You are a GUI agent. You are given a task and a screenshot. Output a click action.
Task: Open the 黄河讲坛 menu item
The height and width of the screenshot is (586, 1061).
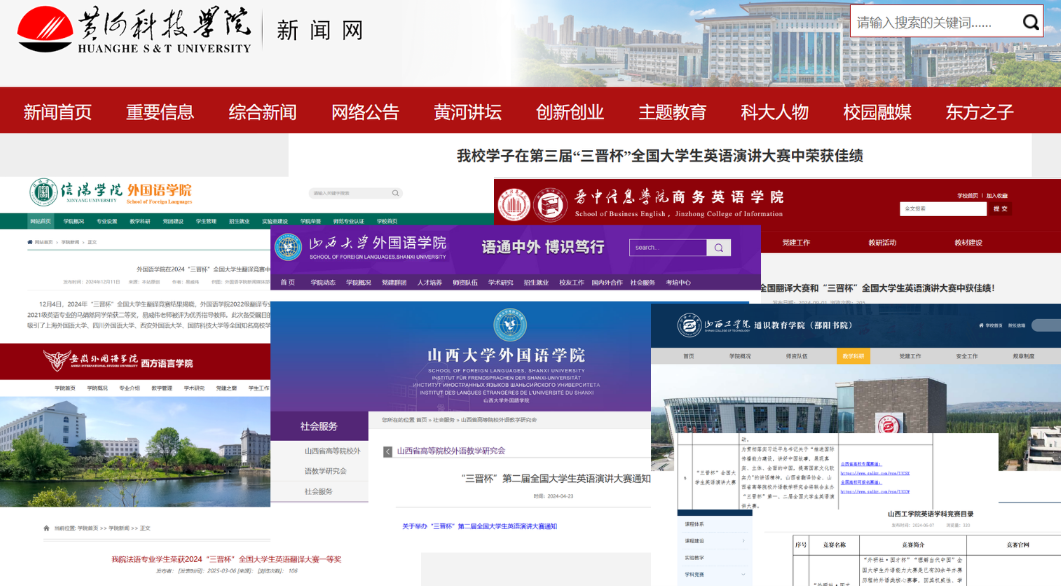[468, 112]
